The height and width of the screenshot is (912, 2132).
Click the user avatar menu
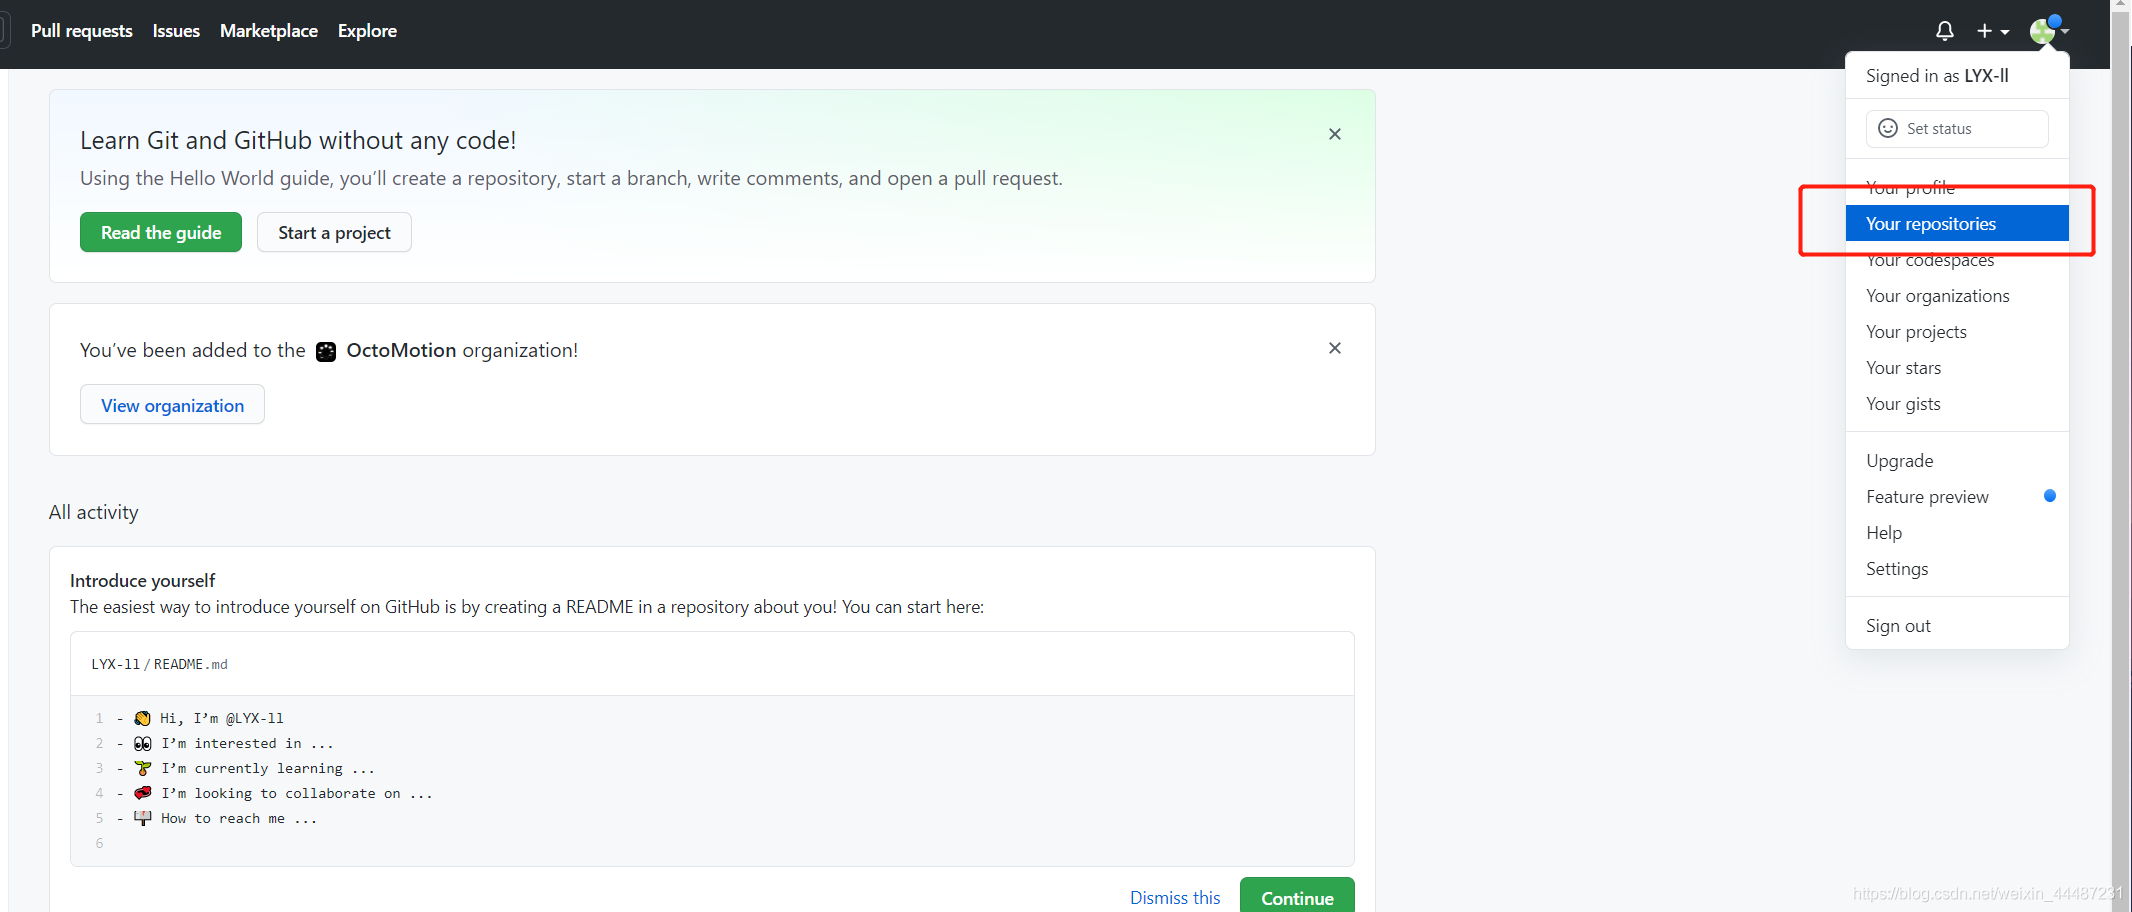point(2047,30)
